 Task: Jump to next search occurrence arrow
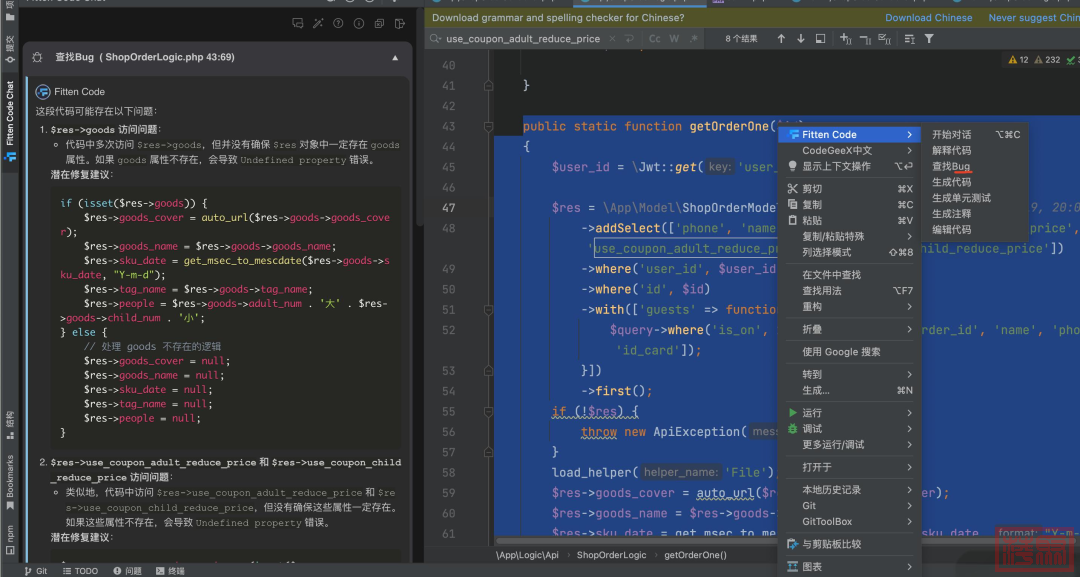(801, 39)
